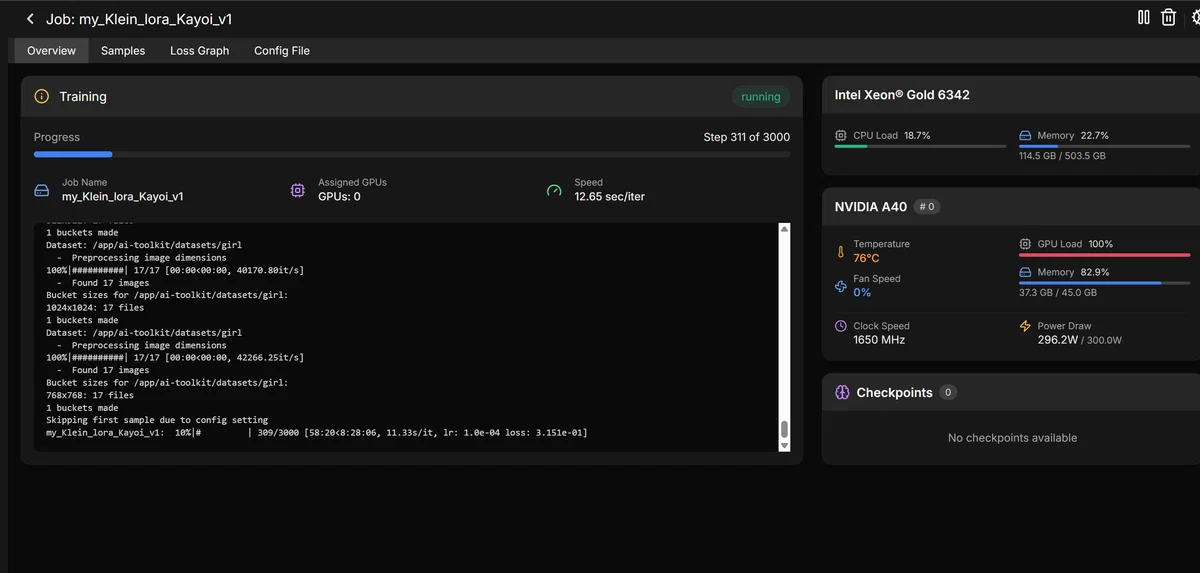Click the log output scrollbar thumb

pyautogui.click(x=785, y=429)
